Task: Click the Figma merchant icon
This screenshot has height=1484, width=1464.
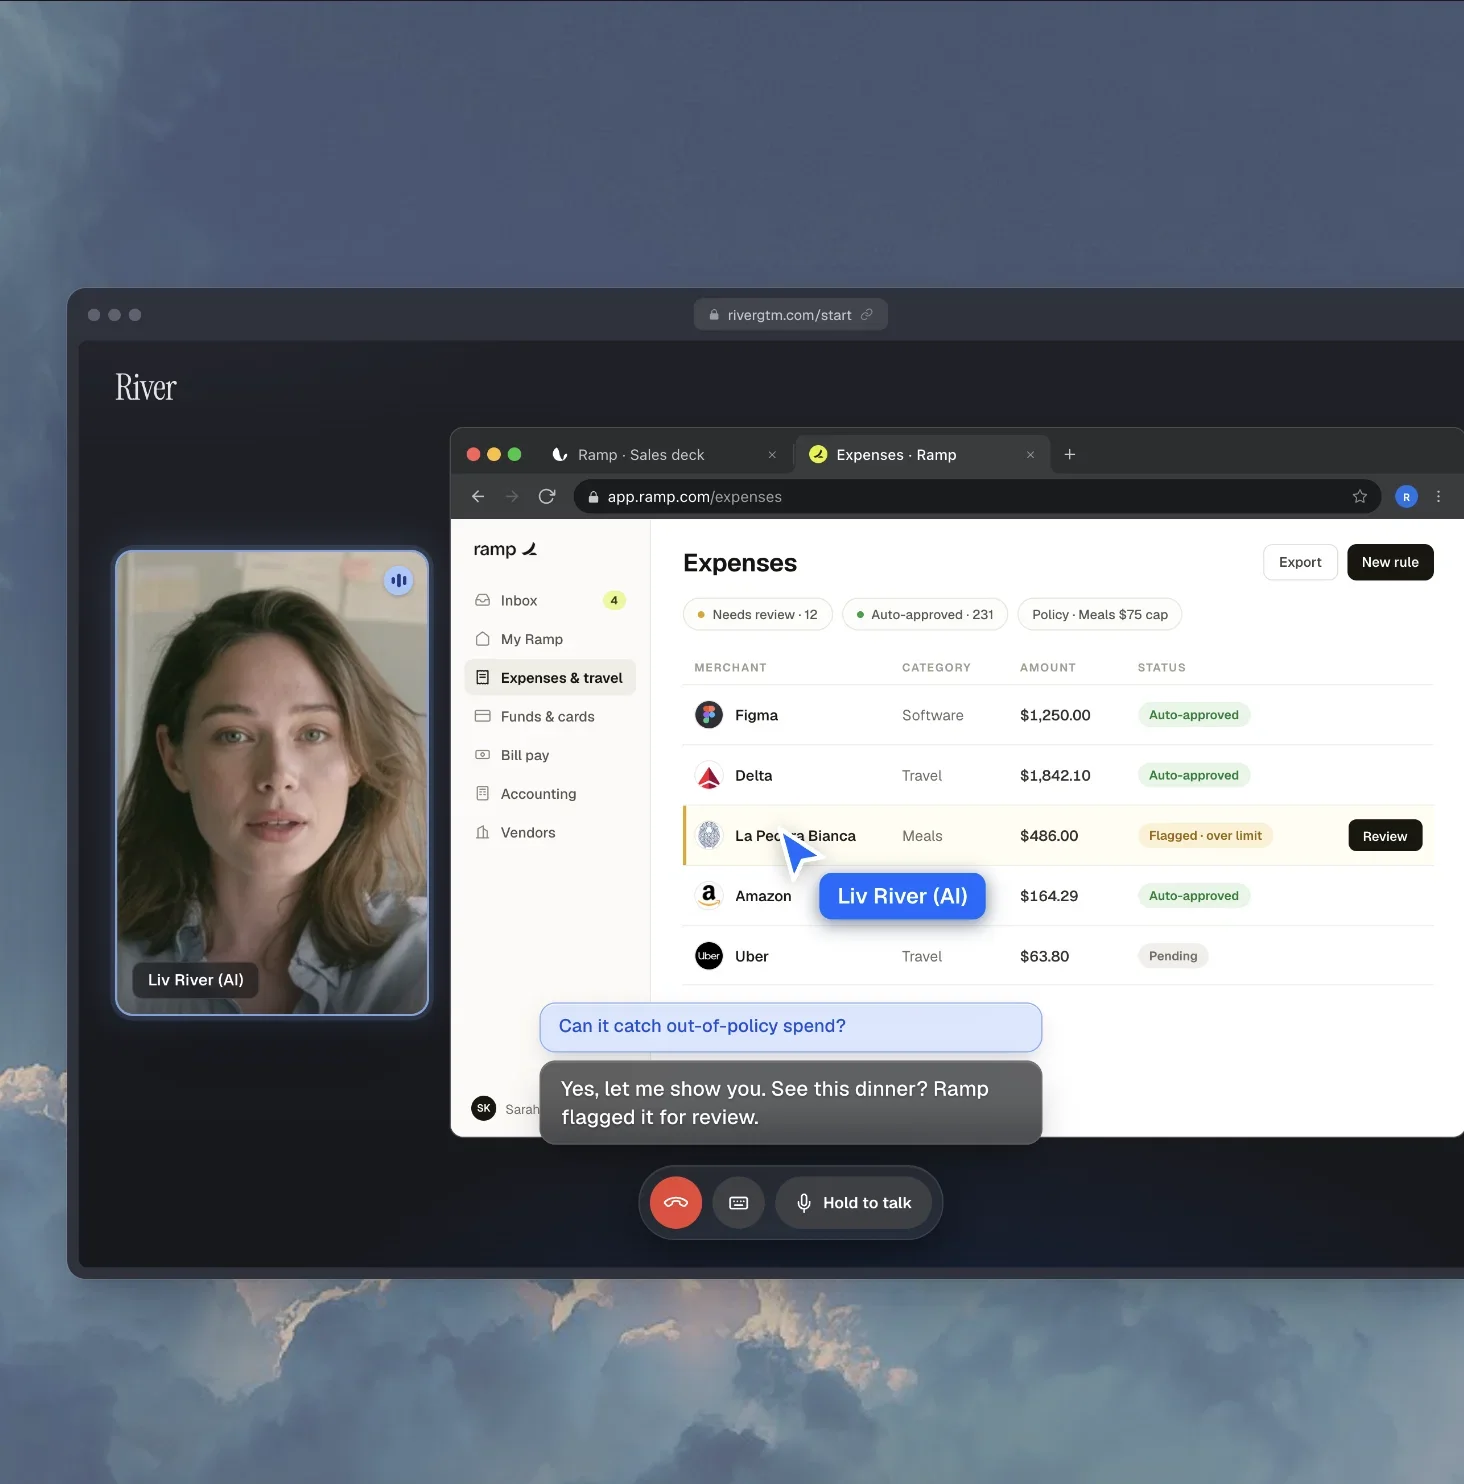Action: click(709, 715)
